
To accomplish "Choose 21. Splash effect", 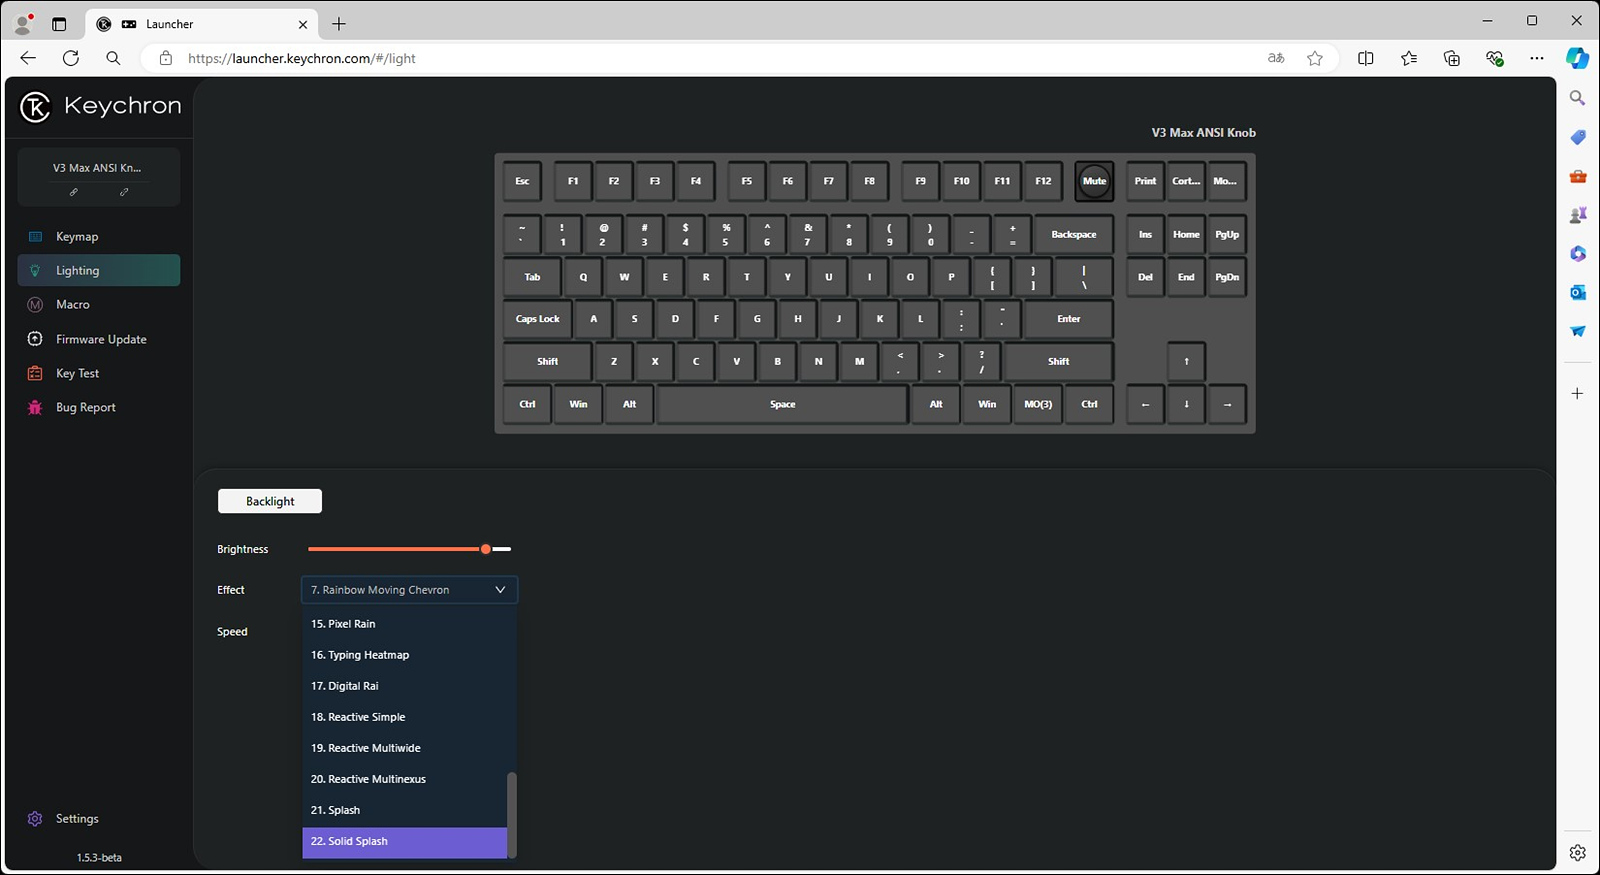I will [x=404, y=810].
